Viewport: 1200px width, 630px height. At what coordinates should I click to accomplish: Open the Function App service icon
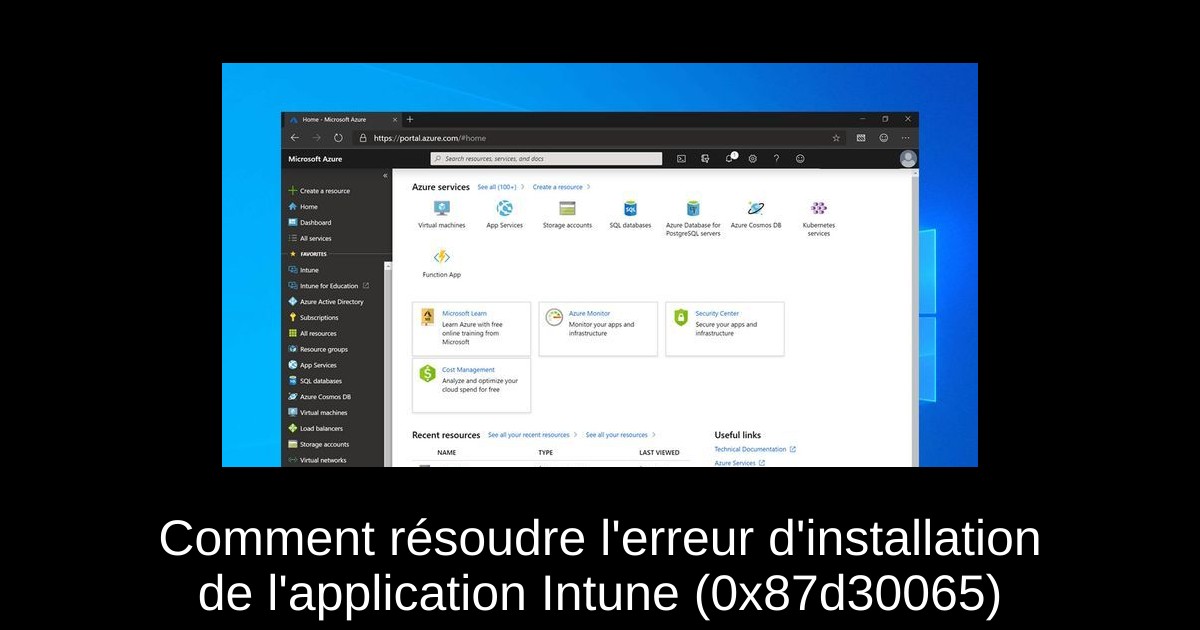441,258
